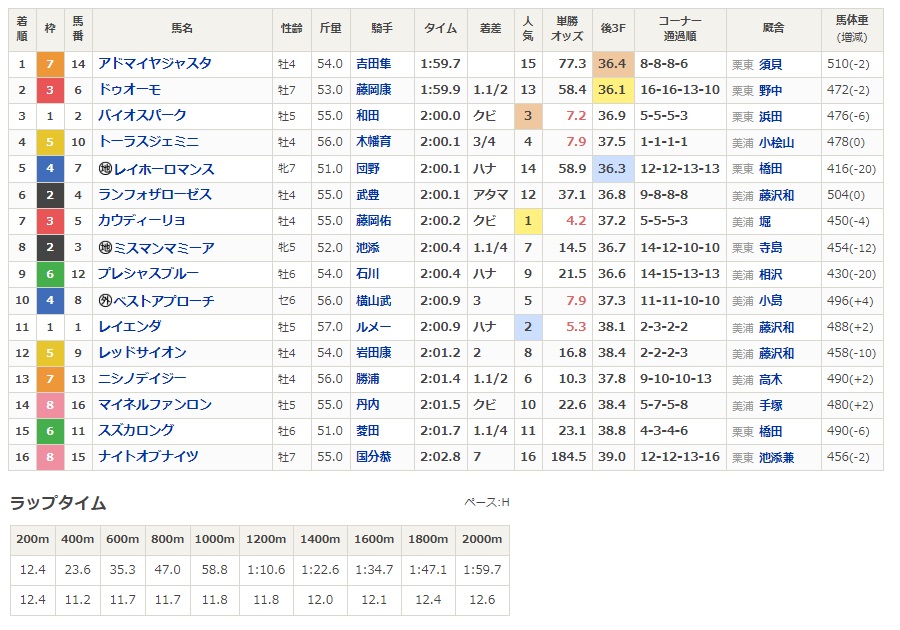Open trainer 池添兼 link
The image size is (900, 630).
click(776, 458)
